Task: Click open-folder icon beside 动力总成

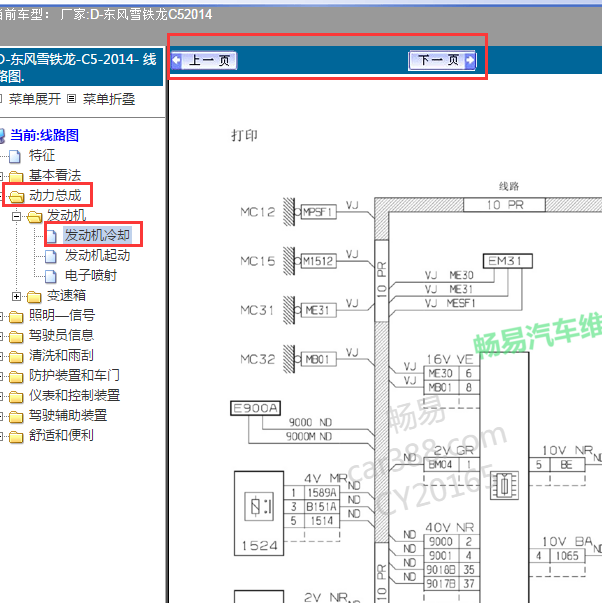Action: click(16, 197)
